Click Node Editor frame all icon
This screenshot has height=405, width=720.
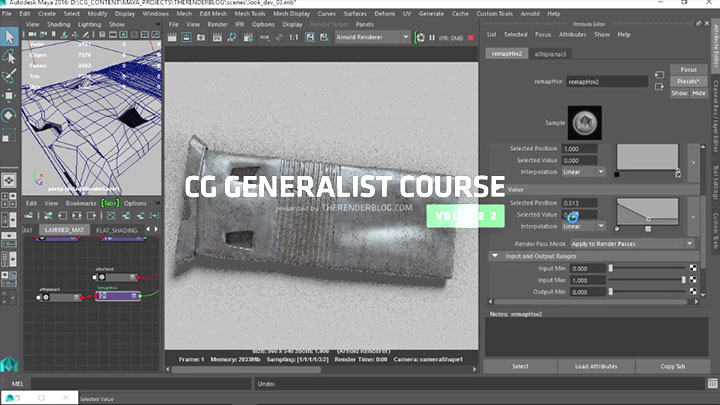point(111,216)
